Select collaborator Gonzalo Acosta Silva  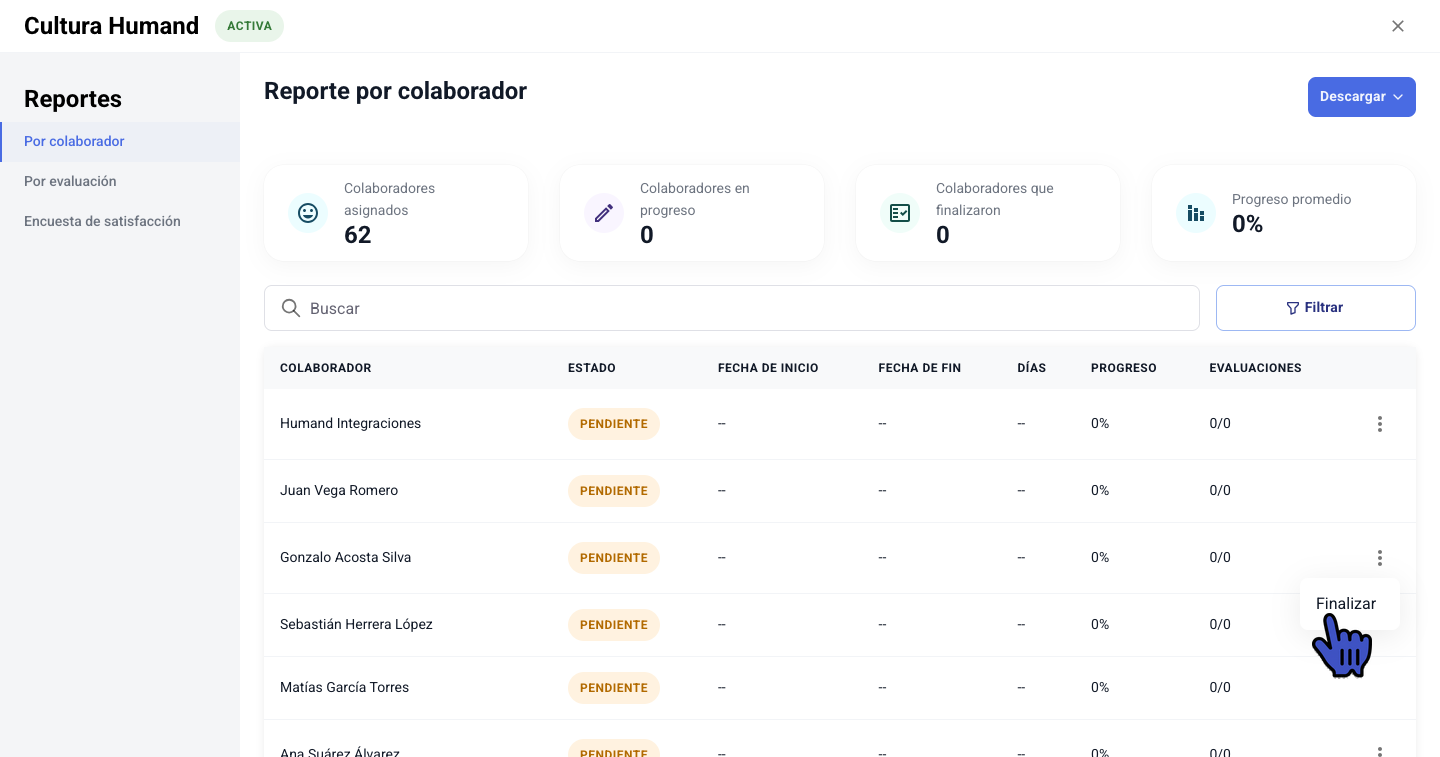[x=346, y=558]
